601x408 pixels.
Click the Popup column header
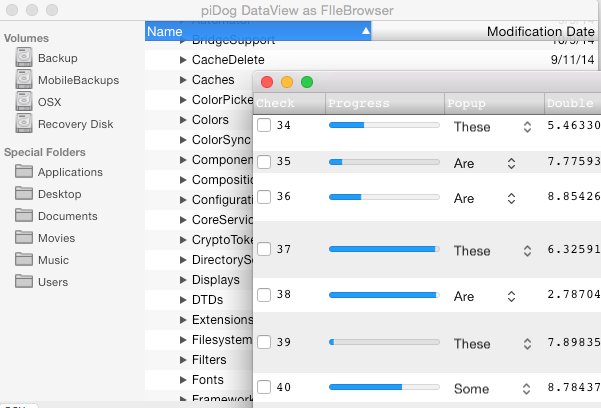tap(494, 103)
